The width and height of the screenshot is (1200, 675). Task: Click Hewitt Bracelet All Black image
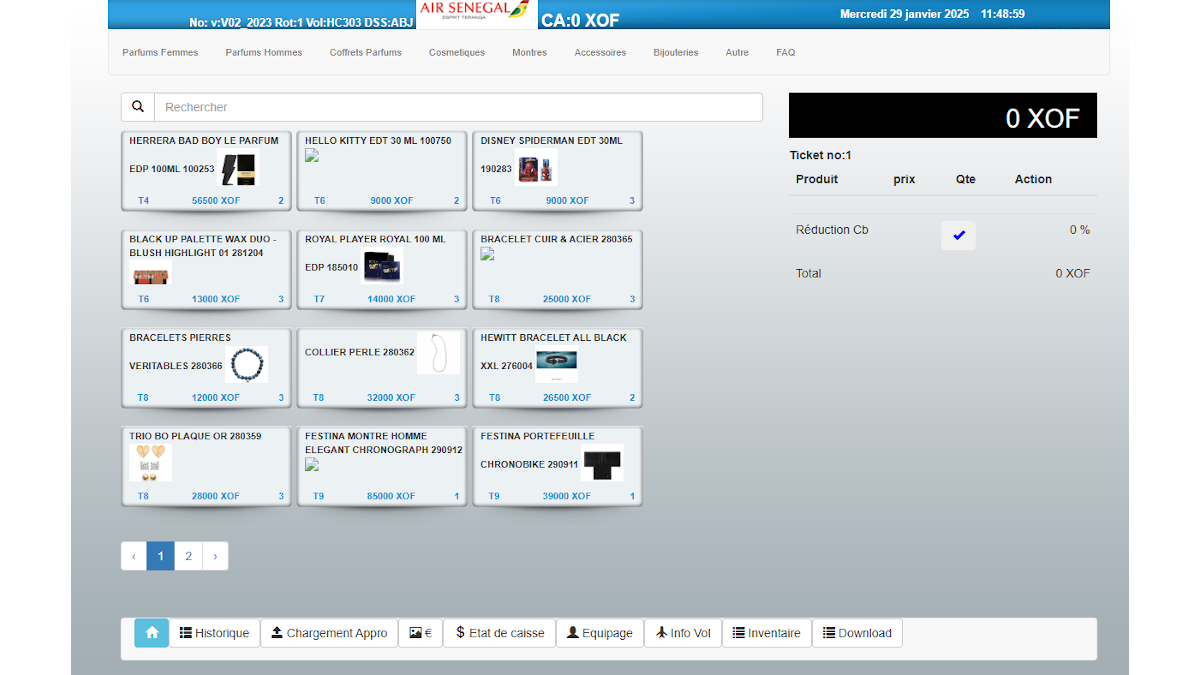tap(556, 365)
